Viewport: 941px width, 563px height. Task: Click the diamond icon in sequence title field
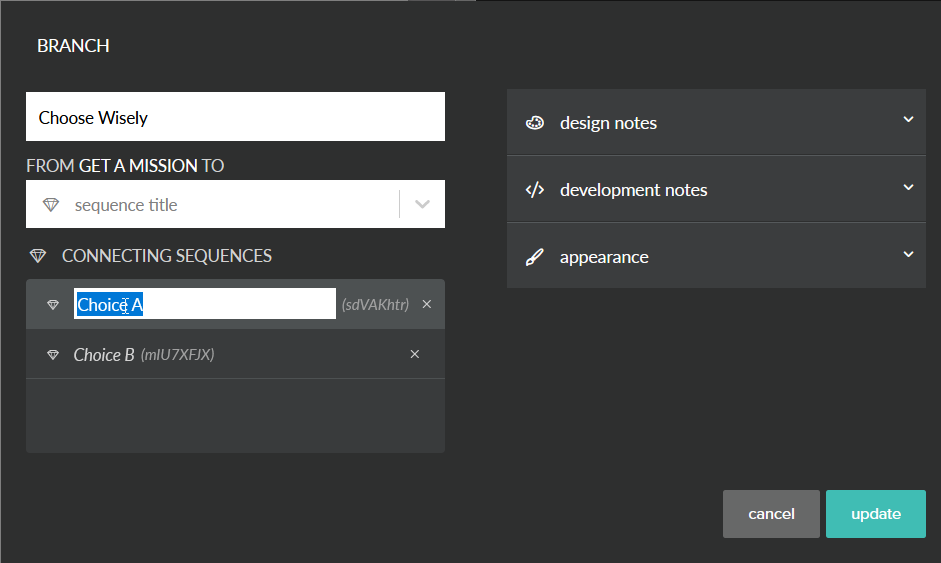coord(51,205)
